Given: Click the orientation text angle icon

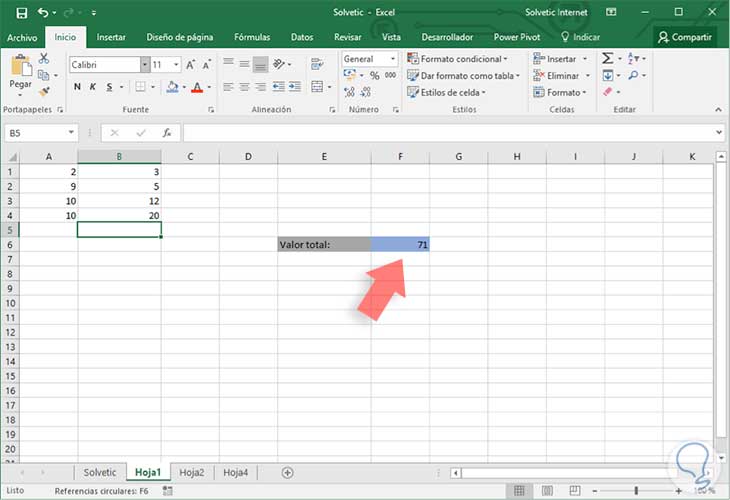Looking at the screenshot, I should pos(279,64).
